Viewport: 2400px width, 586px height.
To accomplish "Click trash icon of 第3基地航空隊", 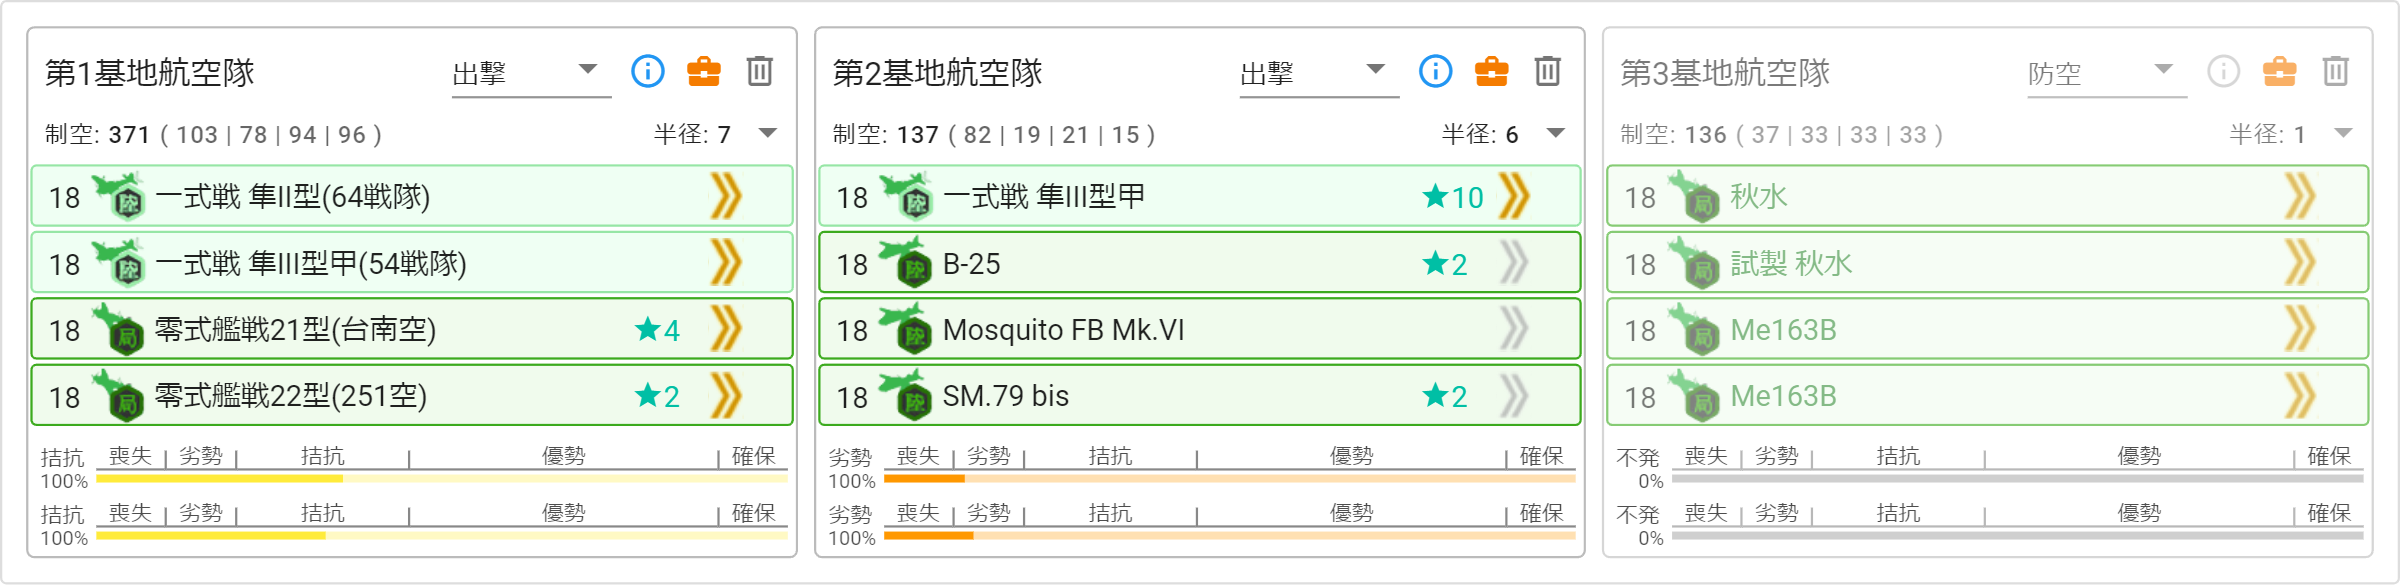I will [2336, 71].
